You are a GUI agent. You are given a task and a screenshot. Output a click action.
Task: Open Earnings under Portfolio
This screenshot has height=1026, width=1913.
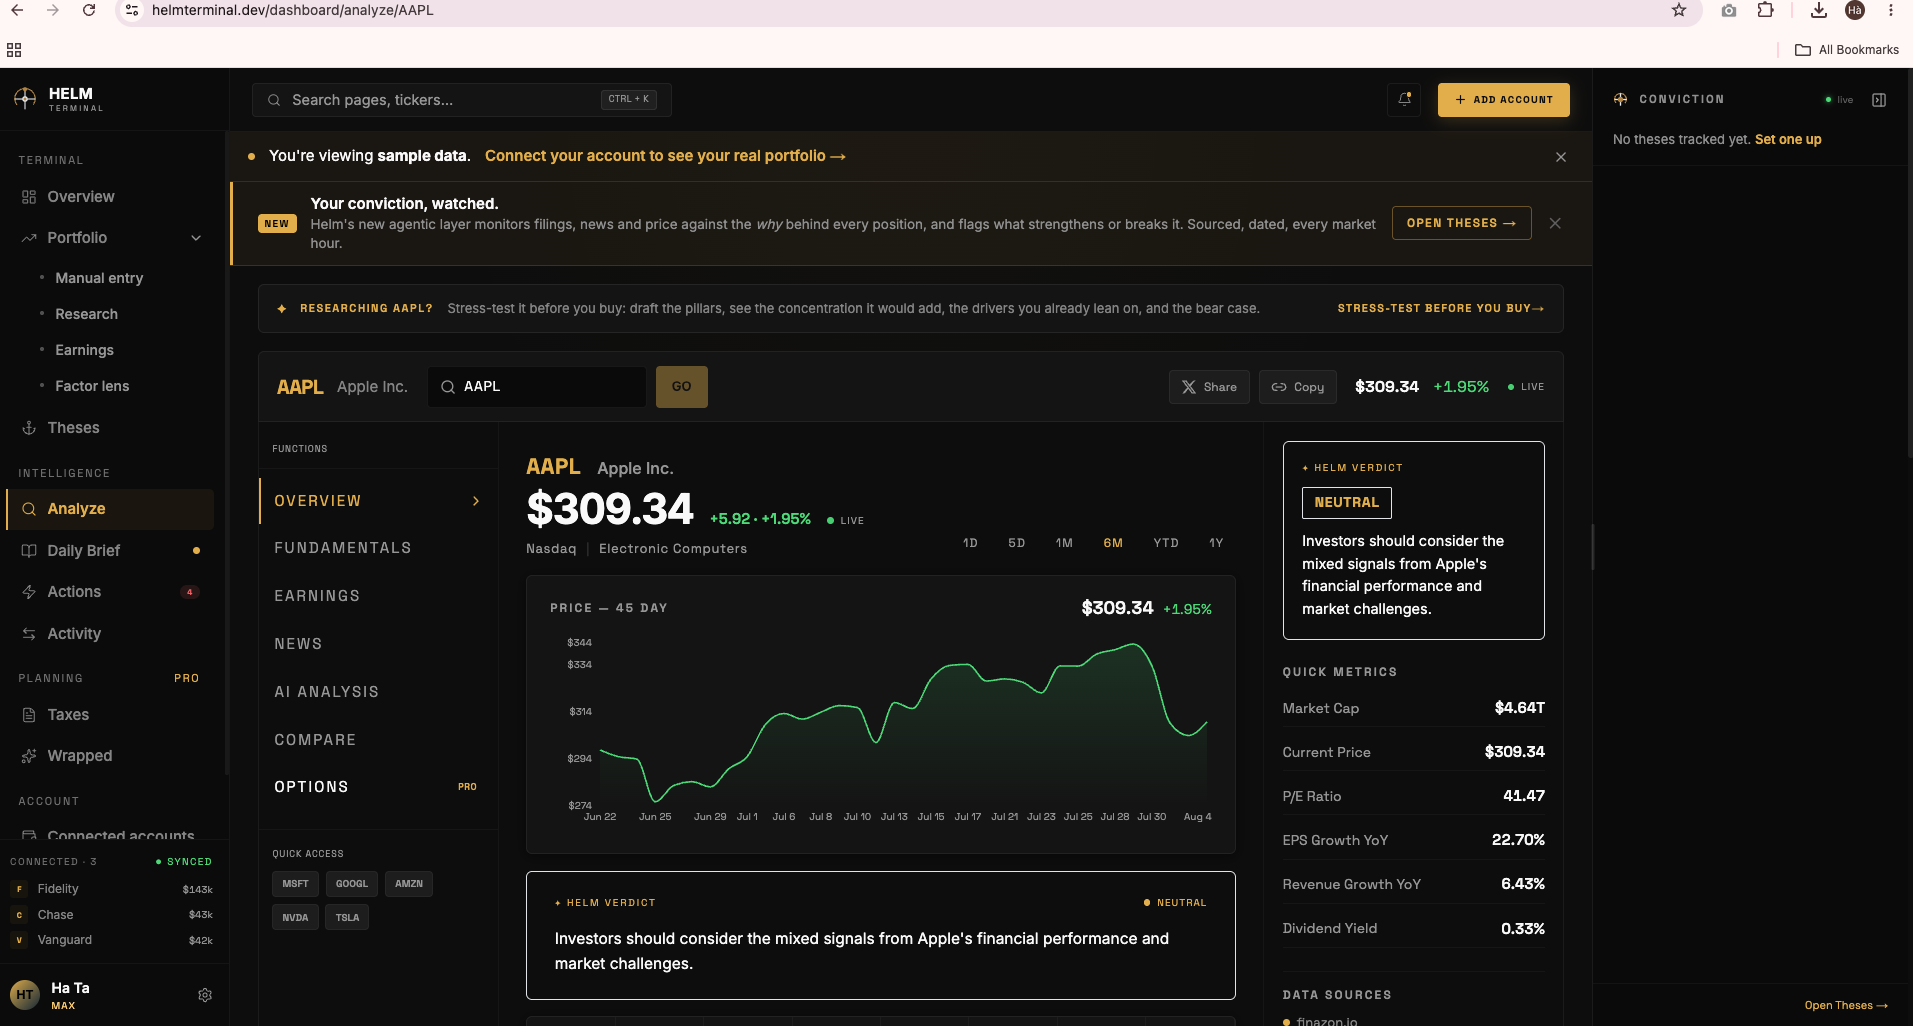[84, 350]
